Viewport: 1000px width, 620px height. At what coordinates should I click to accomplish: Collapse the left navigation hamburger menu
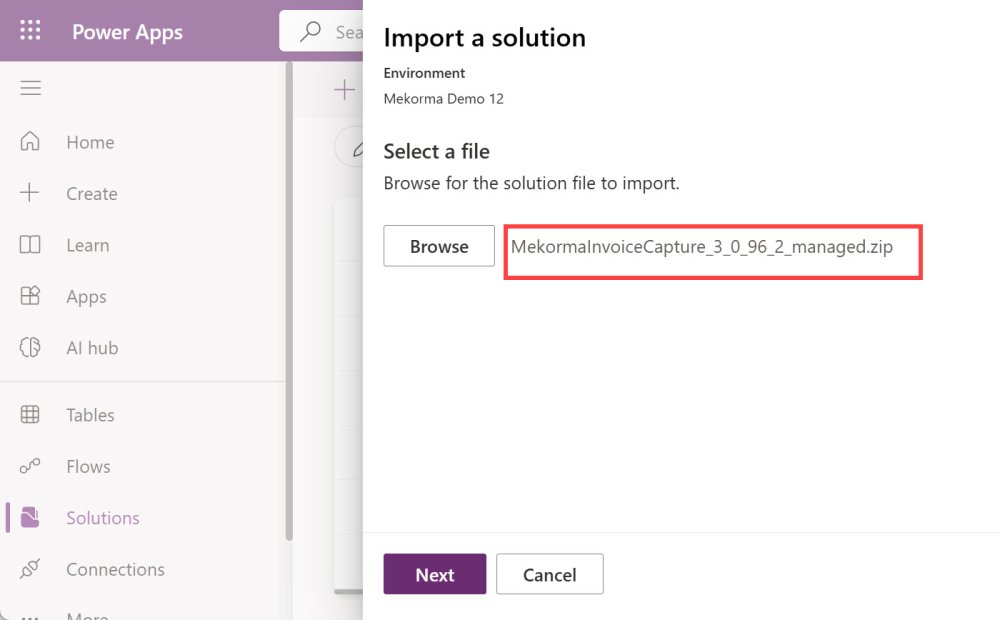click(31, 88)
